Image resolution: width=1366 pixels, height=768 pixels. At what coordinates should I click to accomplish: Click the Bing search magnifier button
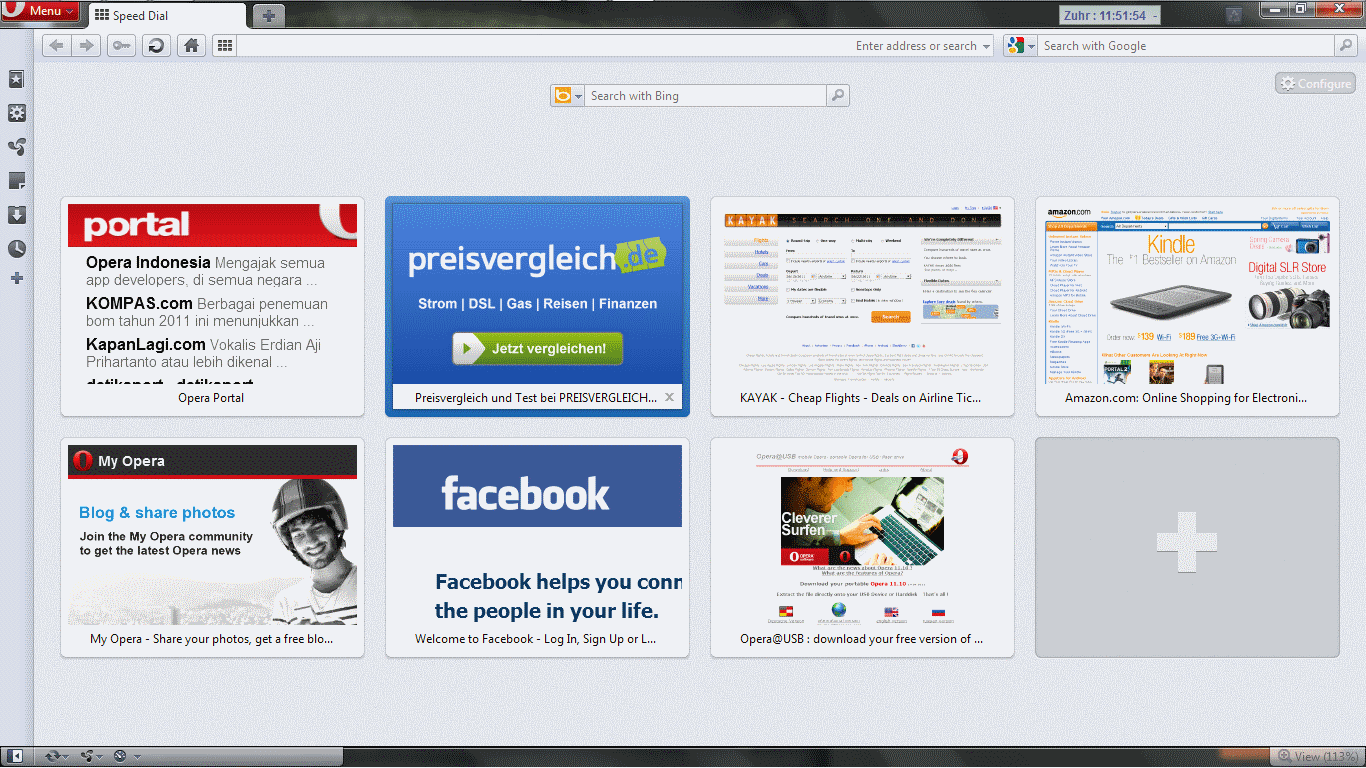coord(838,96)
